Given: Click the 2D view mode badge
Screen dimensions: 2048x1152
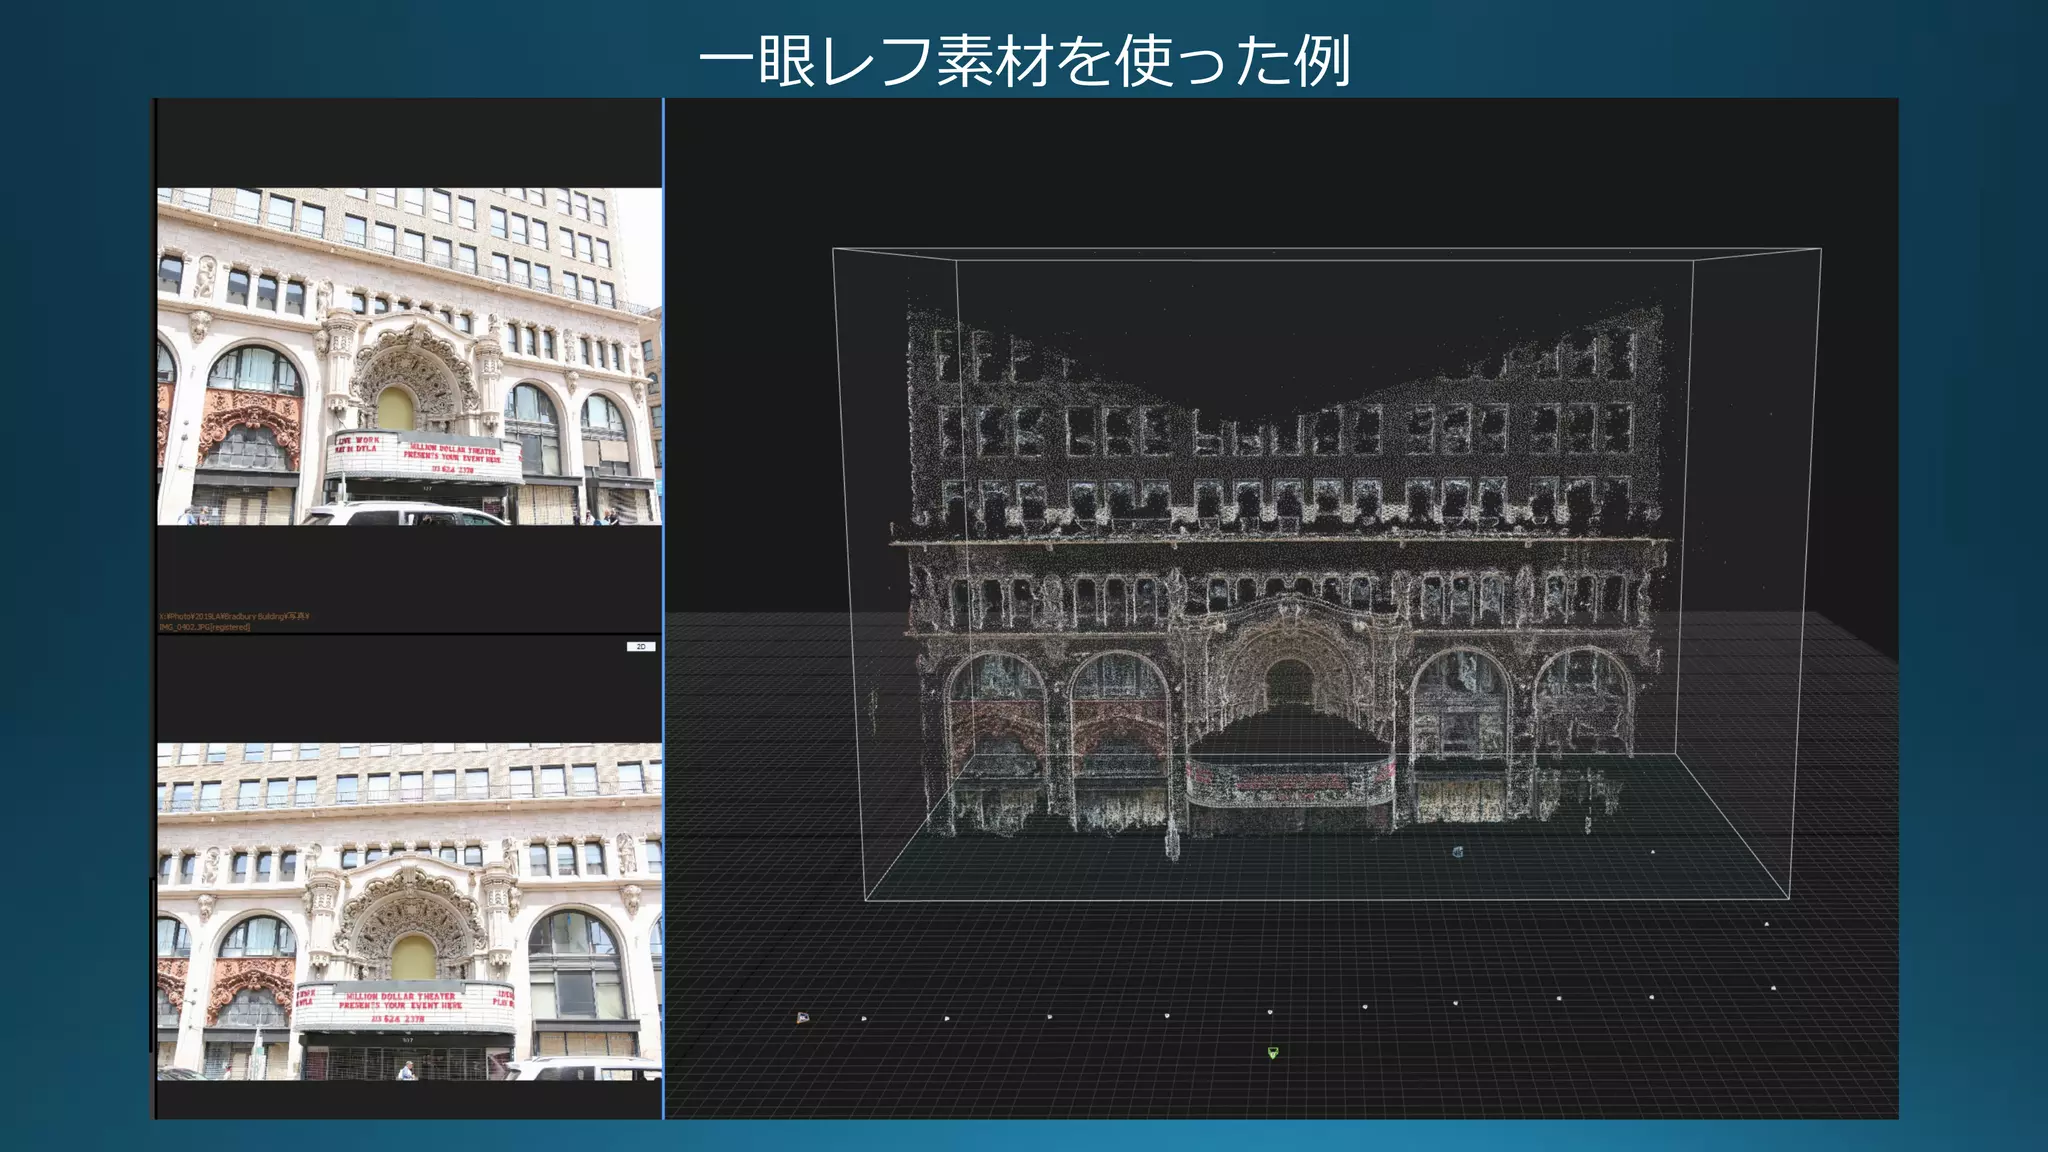Looking at the screenshot, I should [x=641, y=647].
